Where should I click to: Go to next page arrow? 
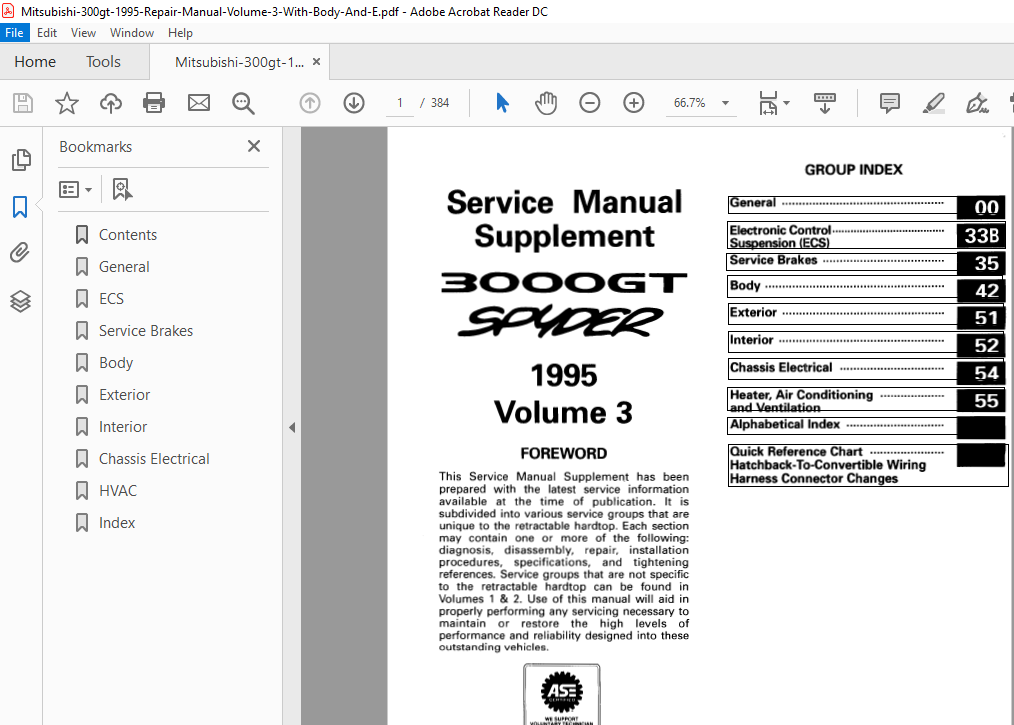pos(354,103)
